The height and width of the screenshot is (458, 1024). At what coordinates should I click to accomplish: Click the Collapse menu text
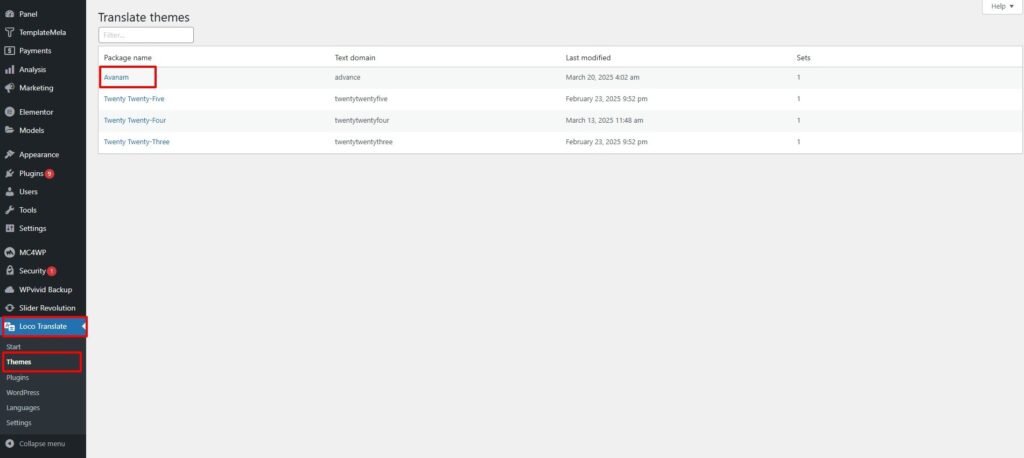[x=42, y=444]
